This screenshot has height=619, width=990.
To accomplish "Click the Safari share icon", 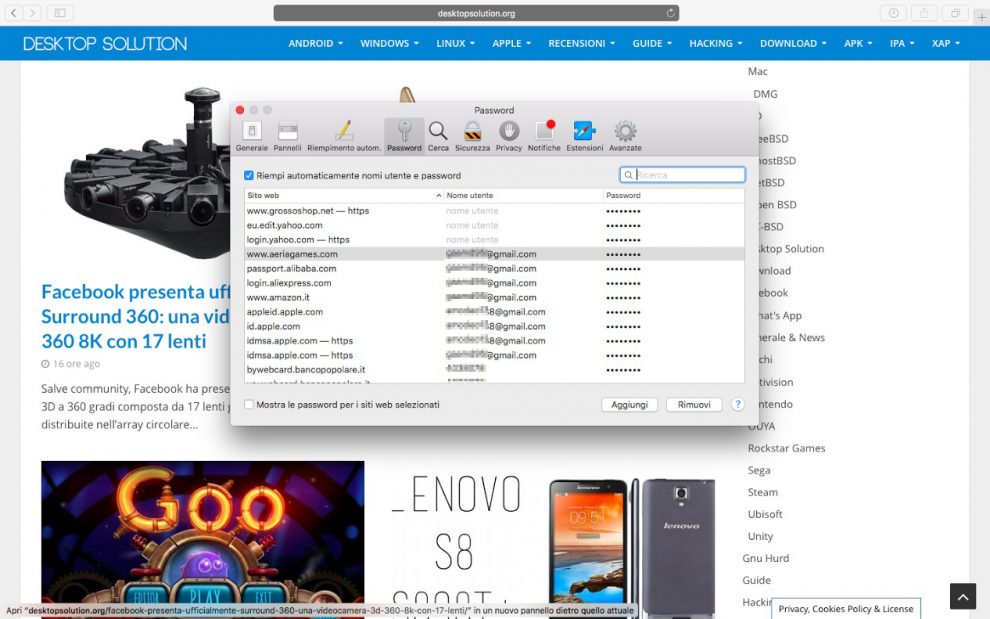I will pos(924,13).
